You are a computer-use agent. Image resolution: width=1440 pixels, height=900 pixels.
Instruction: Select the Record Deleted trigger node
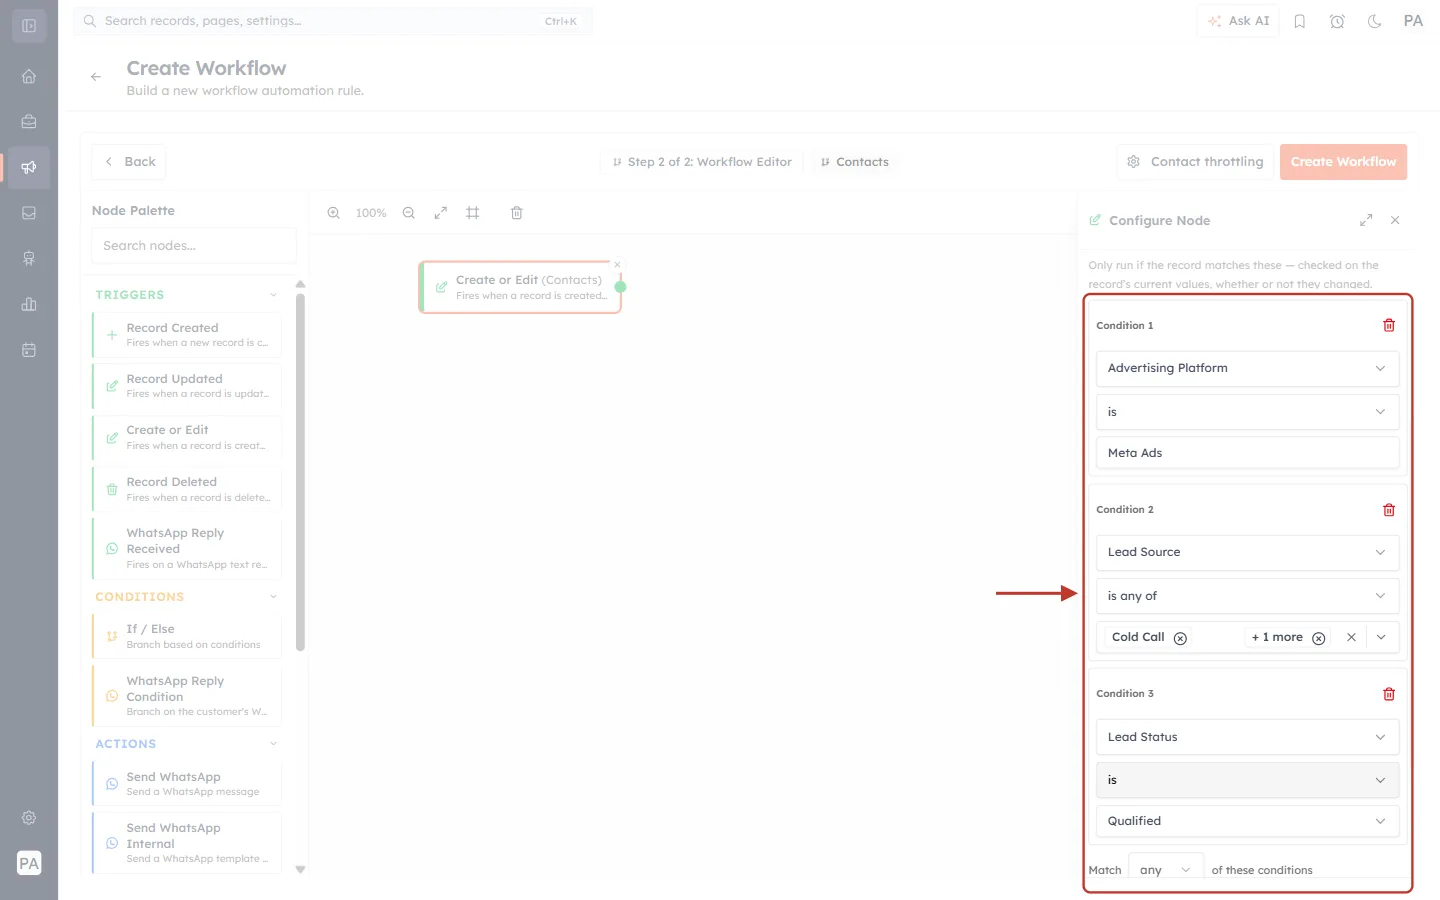[x=187, y=489]
